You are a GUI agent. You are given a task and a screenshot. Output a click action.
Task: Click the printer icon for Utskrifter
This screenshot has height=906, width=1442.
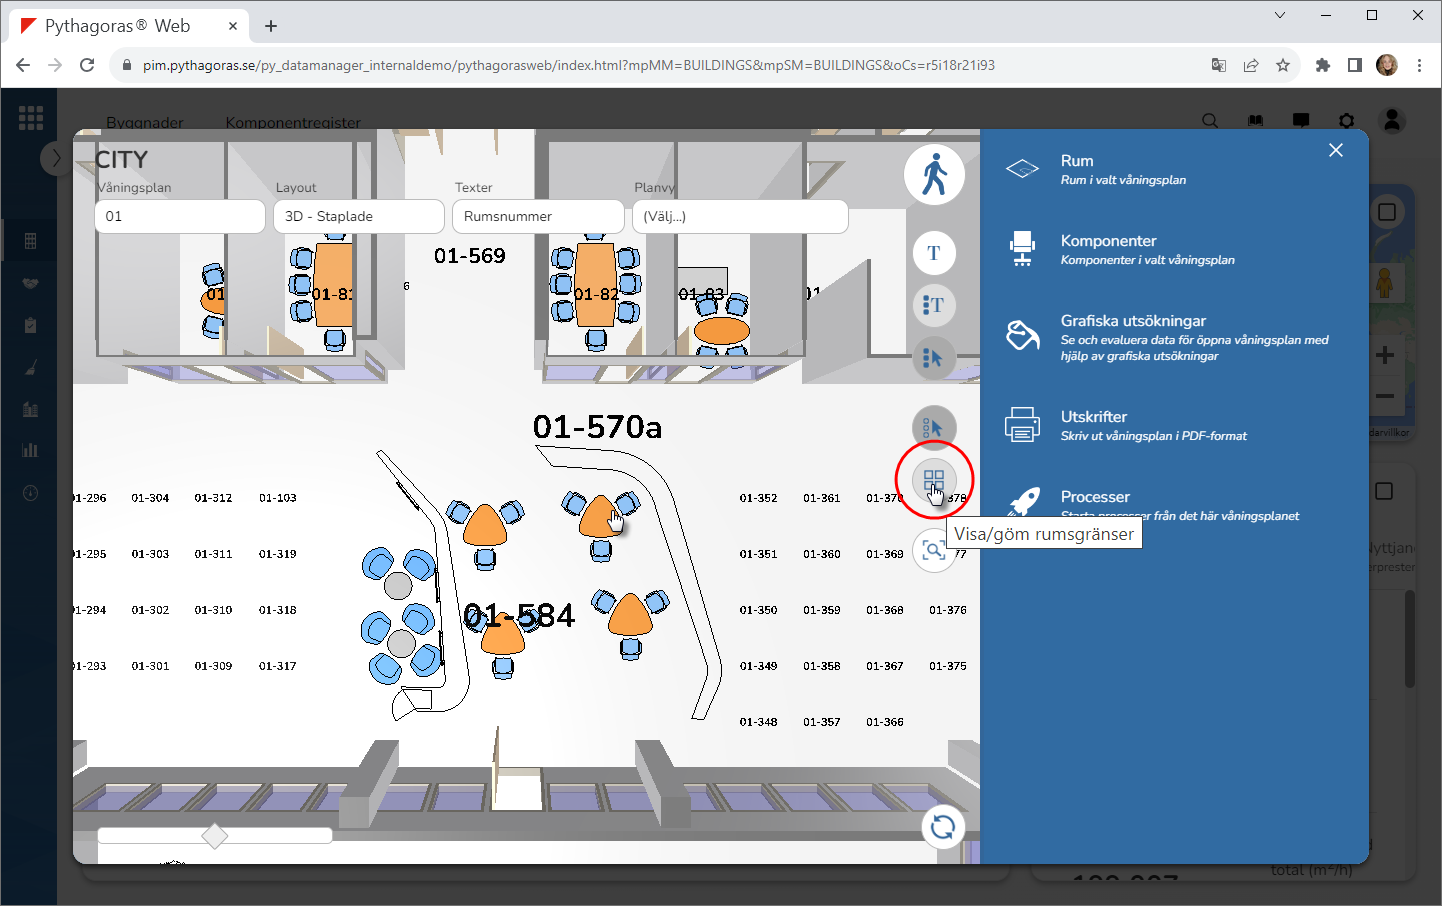click(x=1022, y=425)
